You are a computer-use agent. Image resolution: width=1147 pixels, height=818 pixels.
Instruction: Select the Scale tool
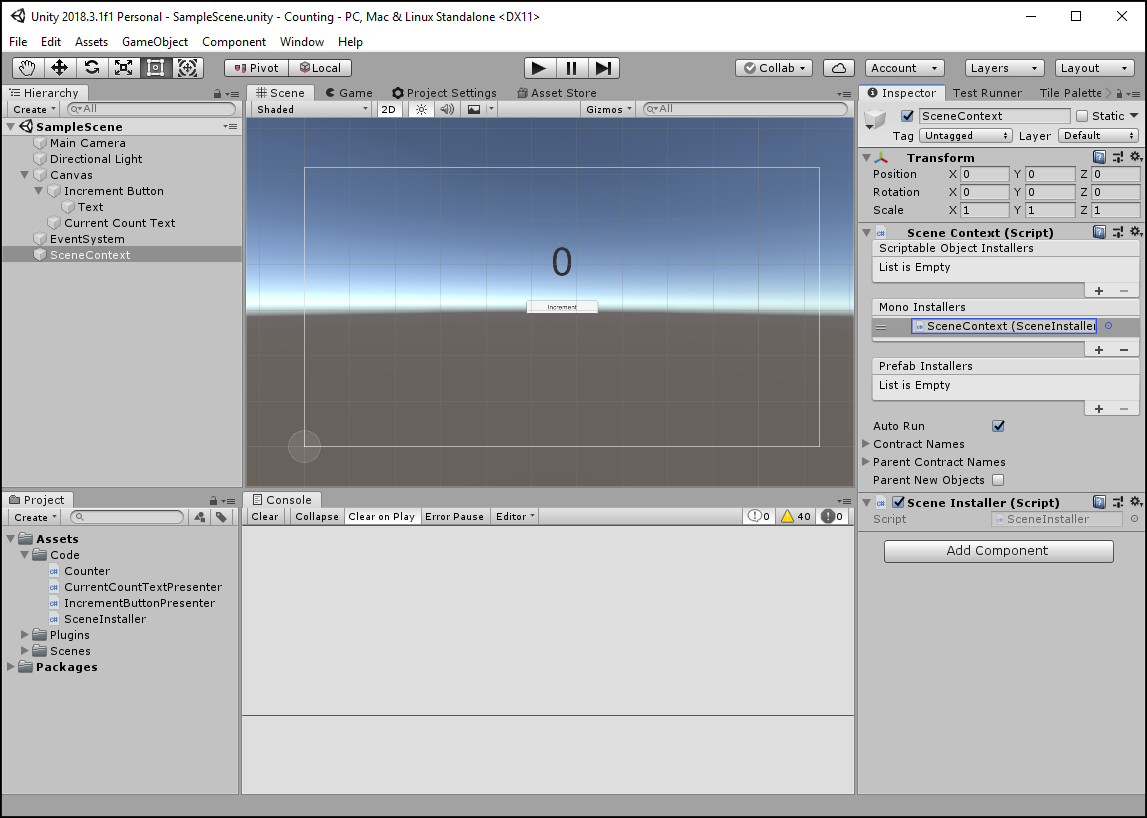(124, 67)
